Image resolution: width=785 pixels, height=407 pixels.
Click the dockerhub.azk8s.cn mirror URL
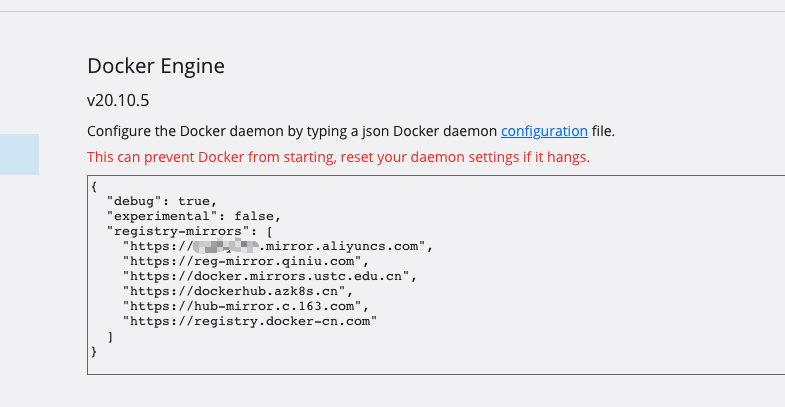point(238,291)
